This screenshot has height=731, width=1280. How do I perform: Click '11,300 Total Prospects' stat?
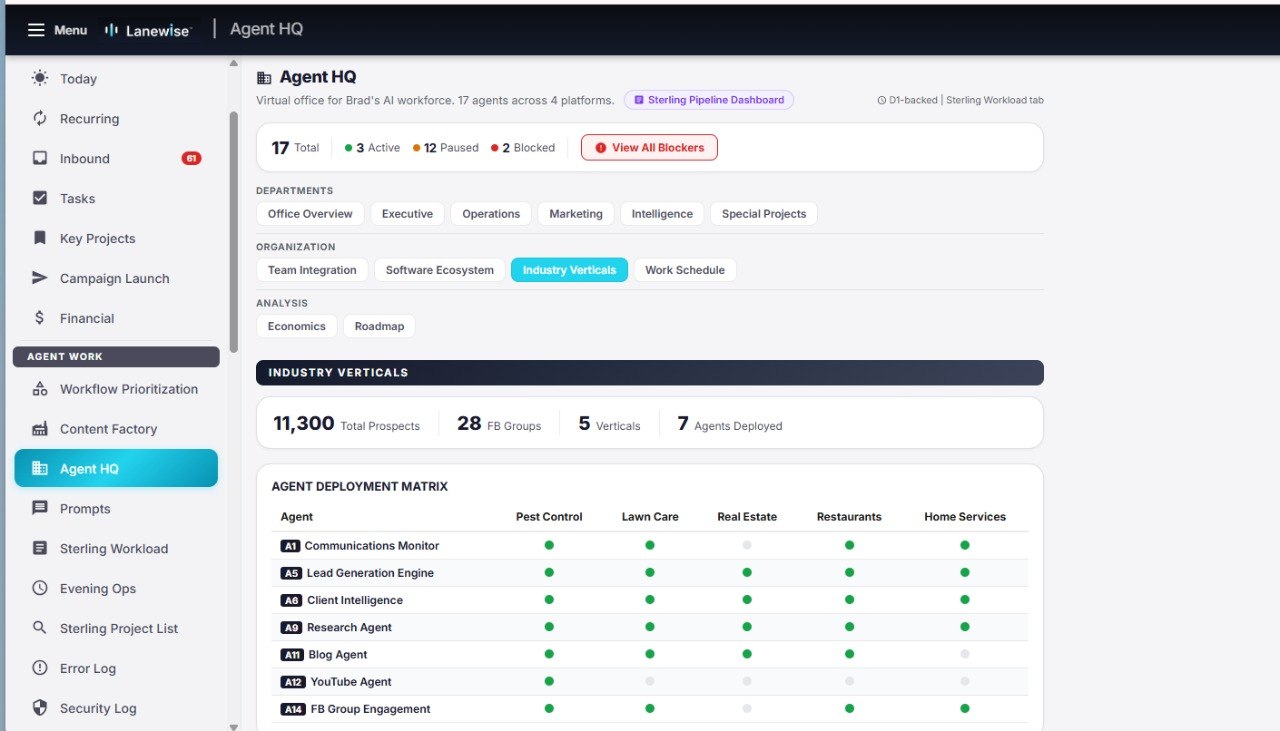pyautogui.click(x=346, y=424)
